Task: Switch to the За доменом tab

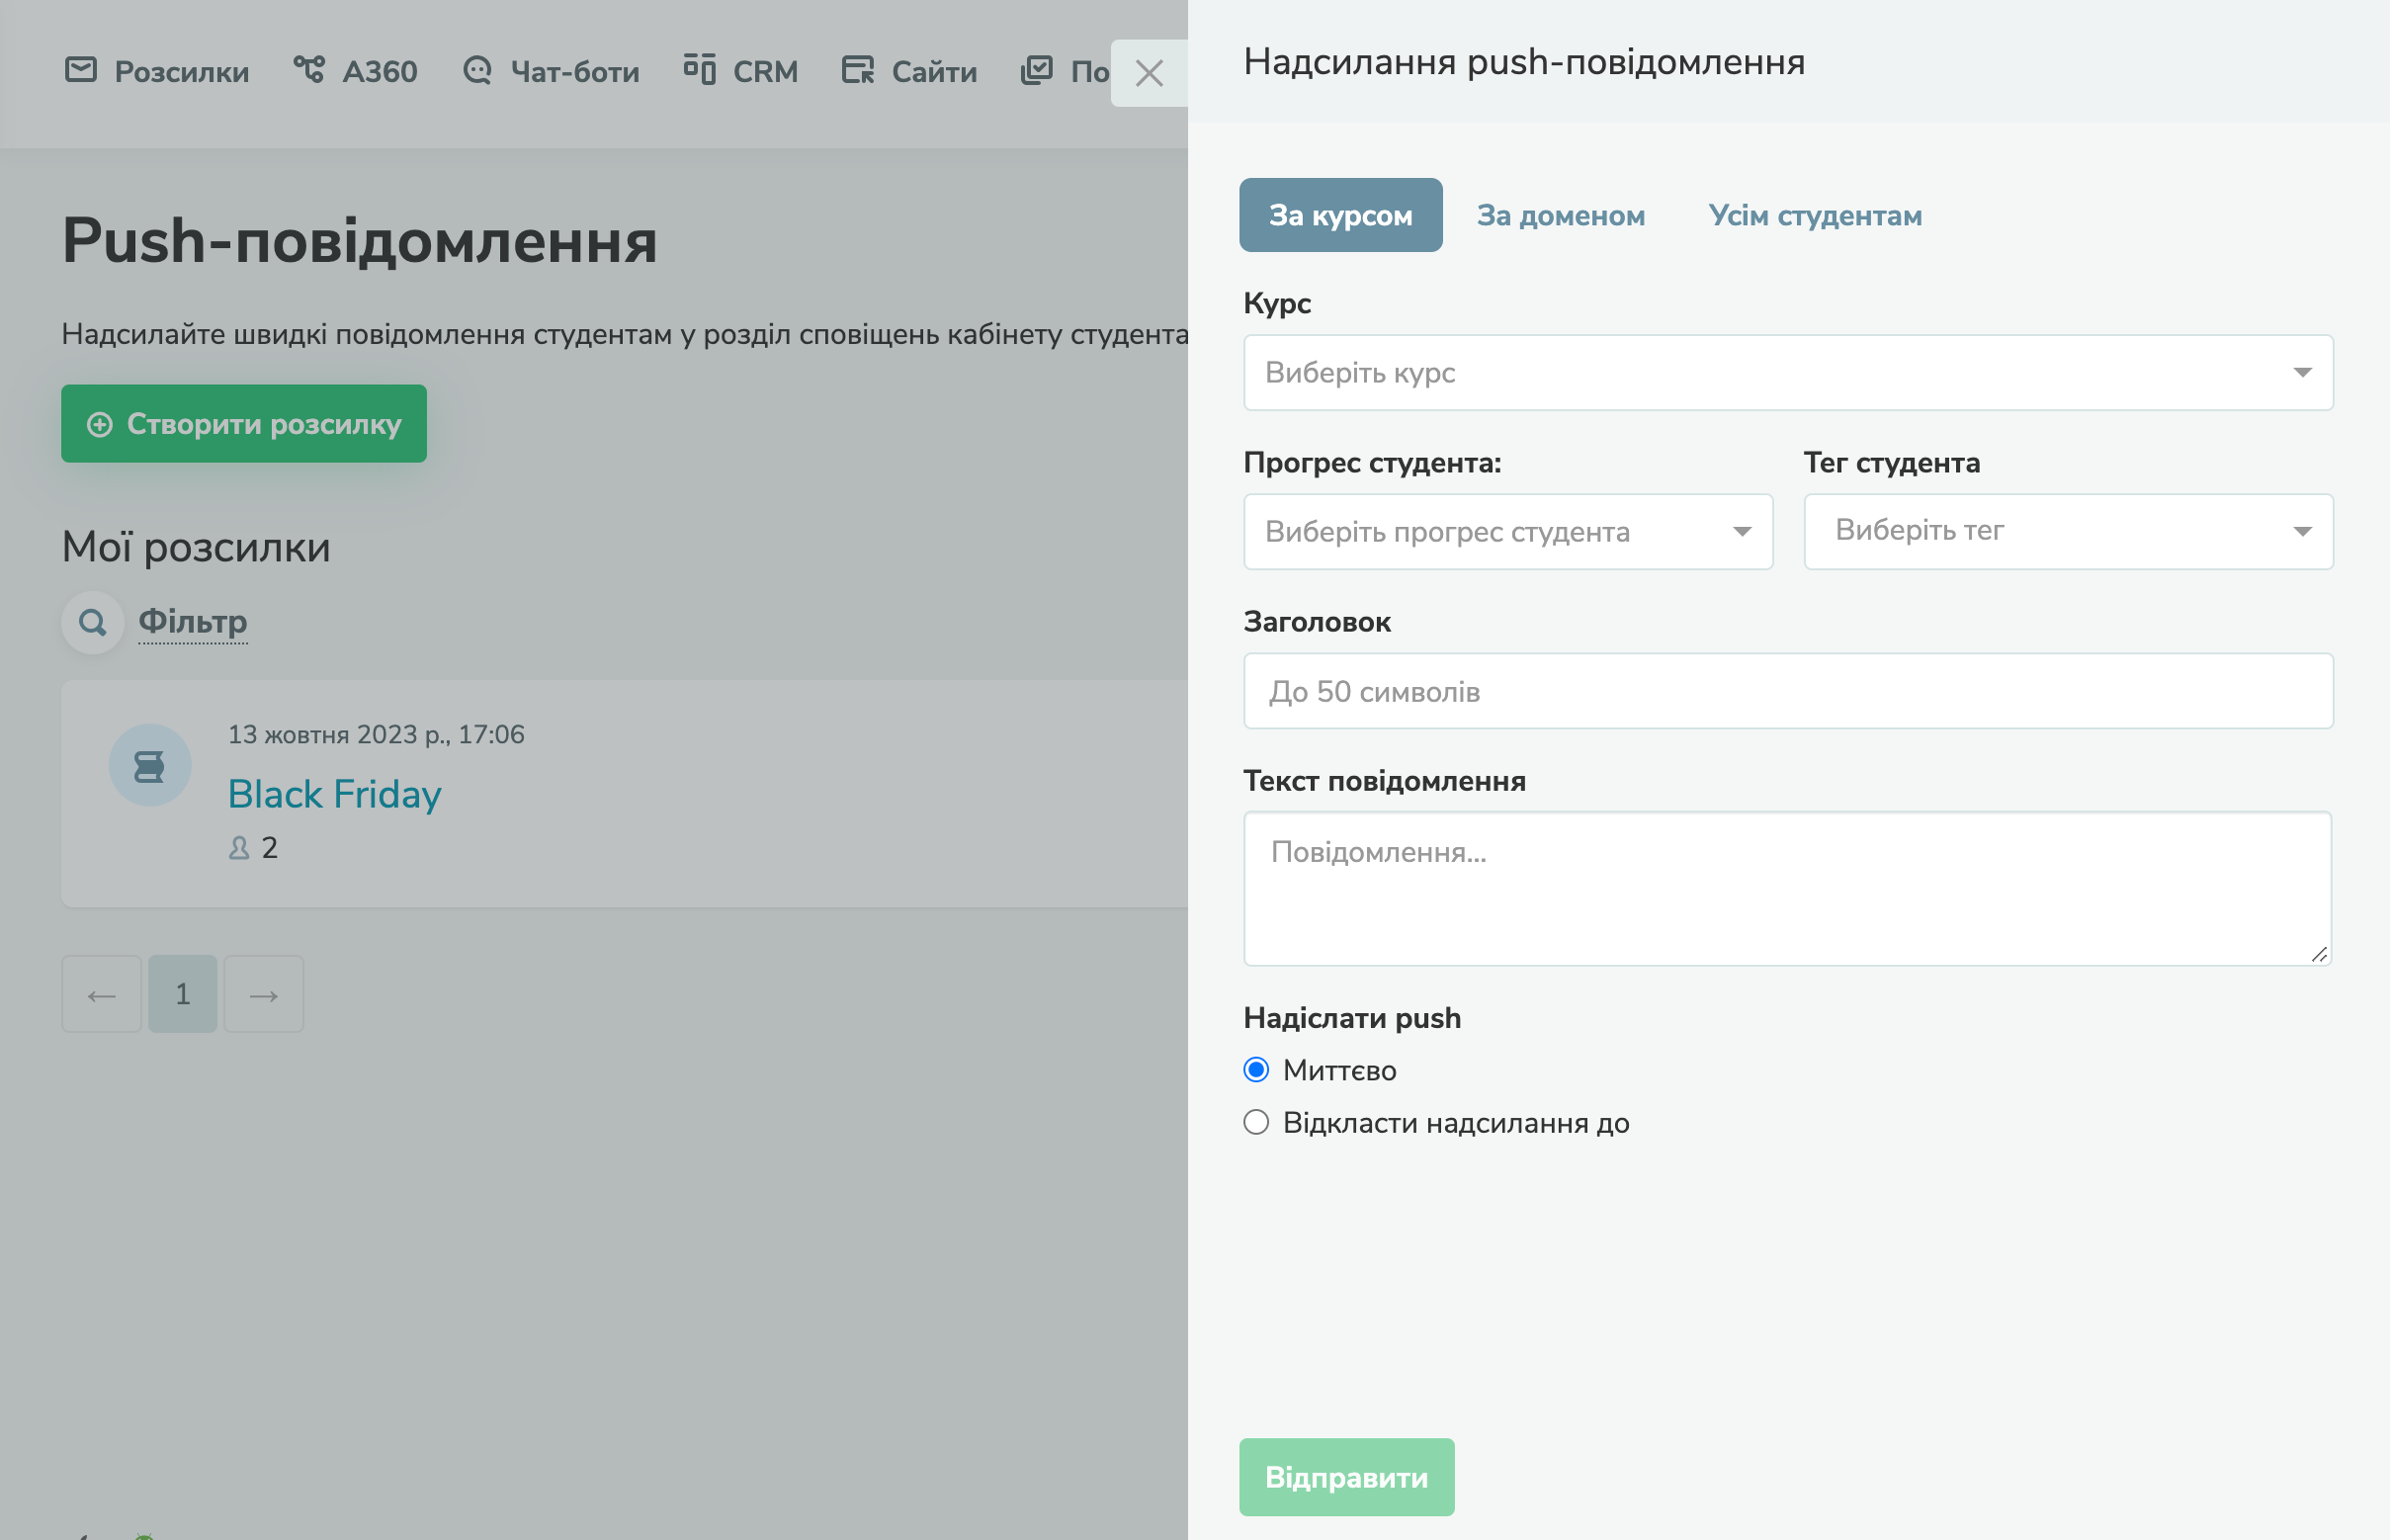Action: pos(1561,215)
